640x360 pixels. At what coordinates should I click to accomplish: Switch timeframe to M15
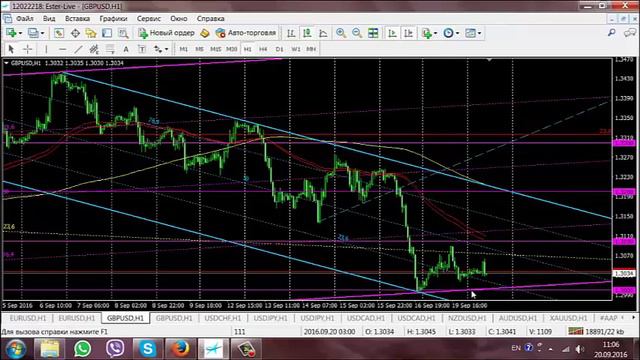coord(216,49)
